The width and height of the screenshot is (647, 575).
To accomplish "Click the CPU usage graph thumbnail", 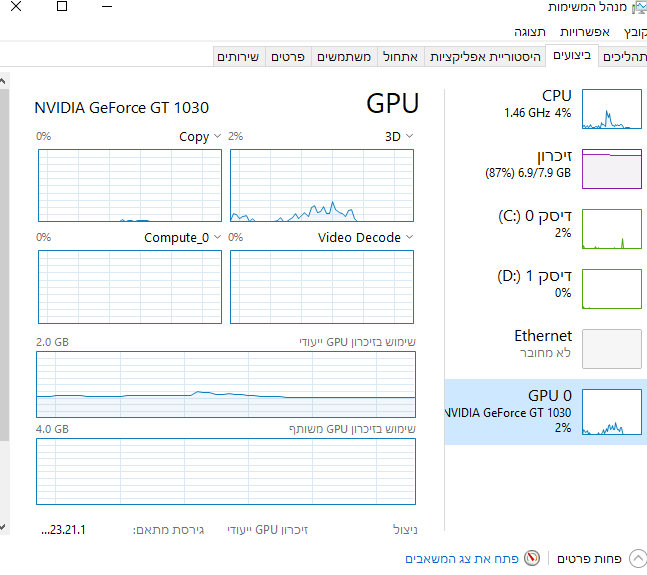I will [611, 109].
